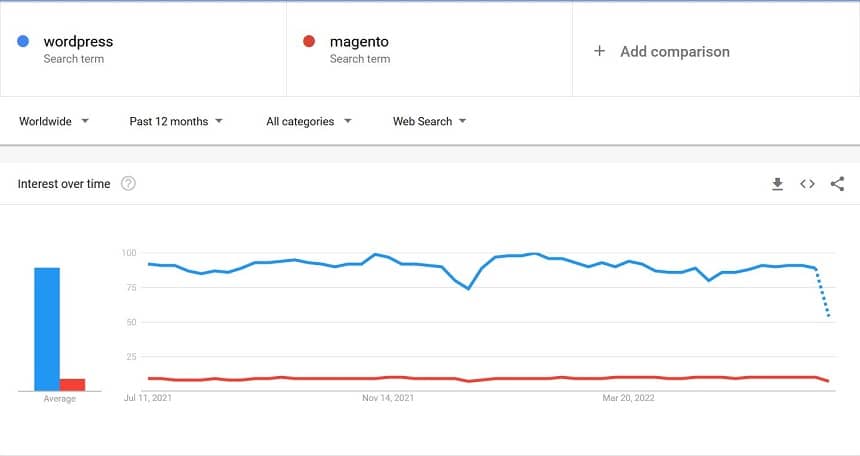Click the dotted end of the wordpress line

(x=823, y=293)
